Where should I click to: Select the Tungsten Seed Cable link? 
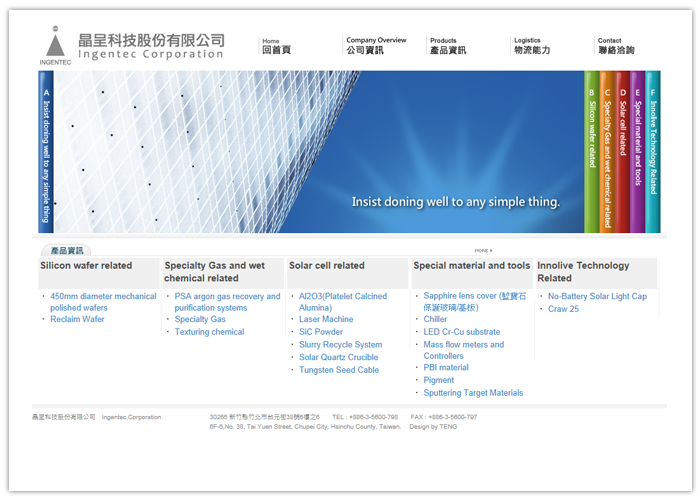[x=339, y=370]
